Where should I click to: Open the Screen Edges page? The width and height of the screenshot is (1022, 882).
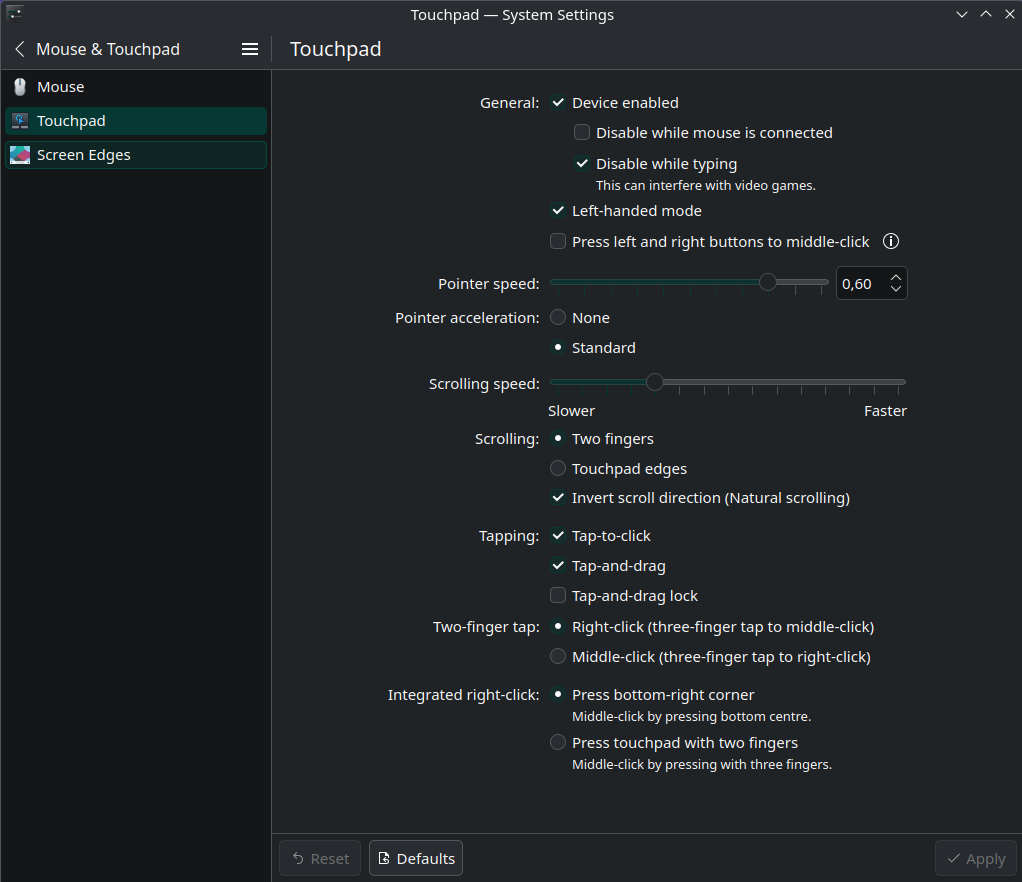click(x=136, y=154)
